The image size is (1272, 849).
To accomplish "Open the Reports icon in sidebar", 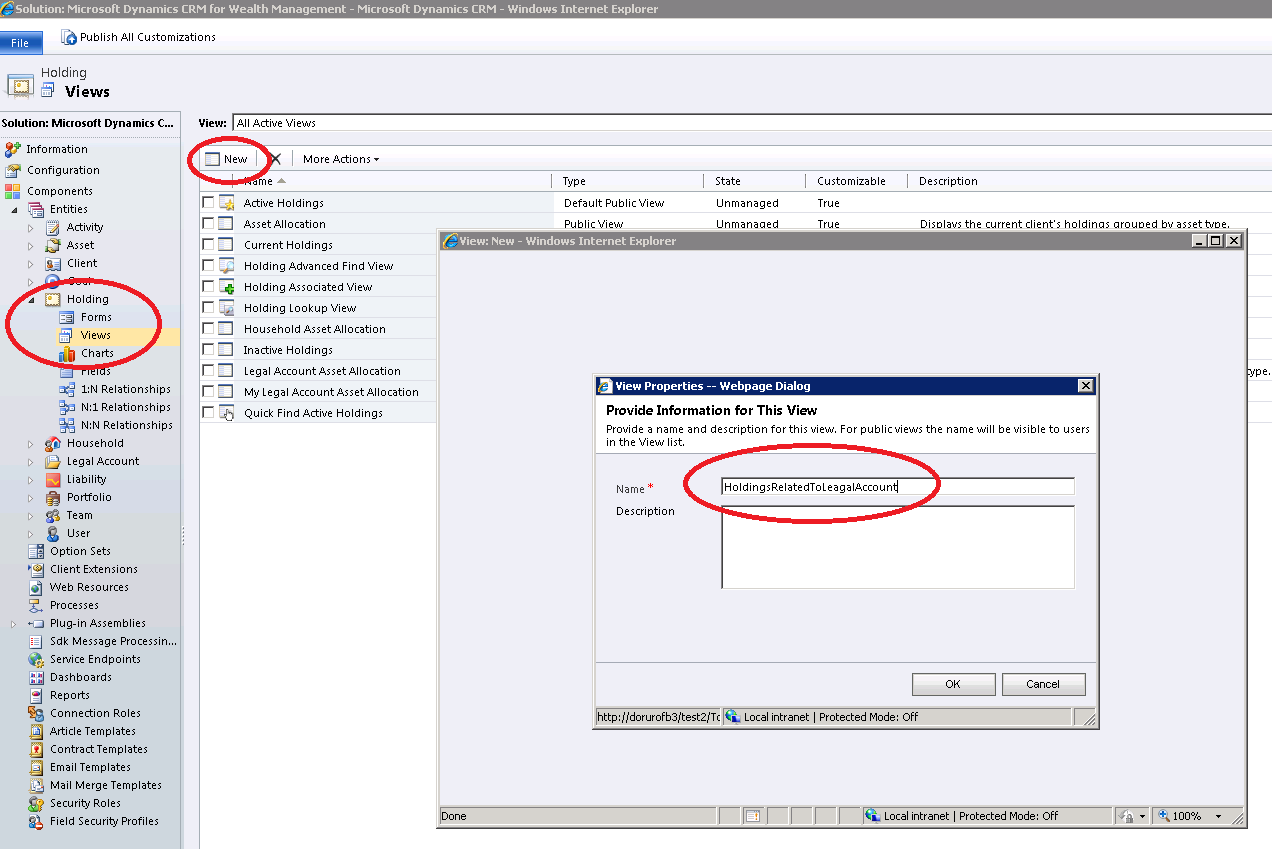I will (x=36, y=695).
